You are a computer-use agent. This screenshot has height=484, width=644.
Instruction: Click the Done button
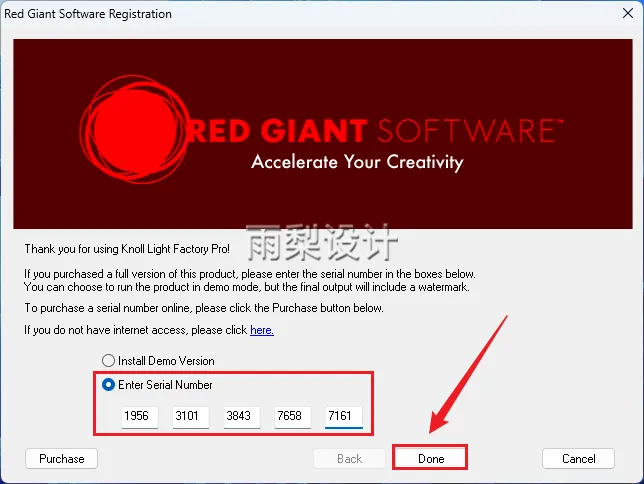(430, 459)
